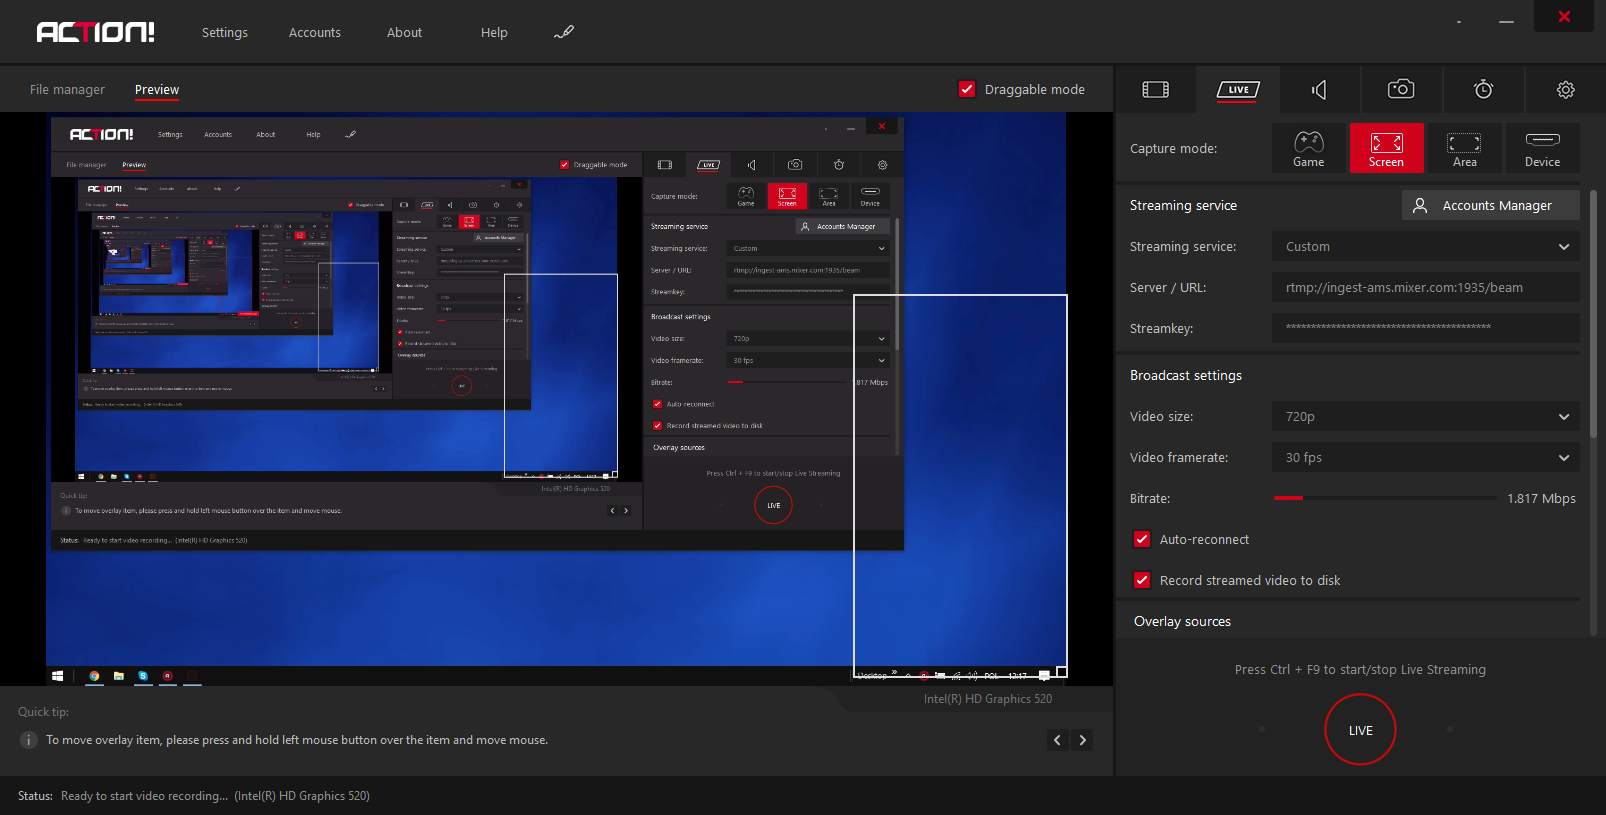
Task: Click the quick tip info icon
Action: (29, 740)
